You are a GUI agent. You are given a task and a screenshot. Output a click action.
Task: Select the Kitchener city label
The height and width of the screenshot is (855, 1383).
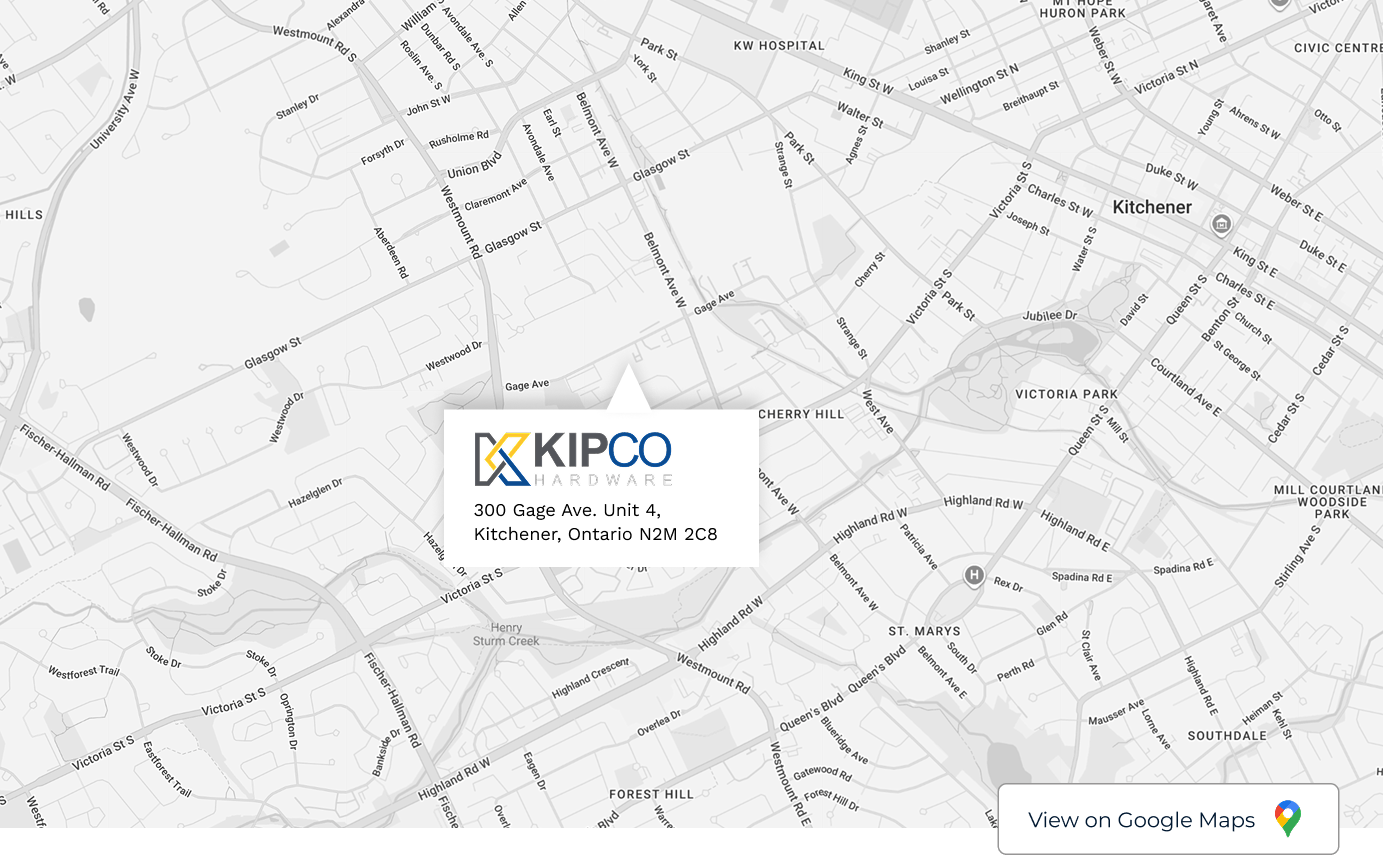(1152, 207)
